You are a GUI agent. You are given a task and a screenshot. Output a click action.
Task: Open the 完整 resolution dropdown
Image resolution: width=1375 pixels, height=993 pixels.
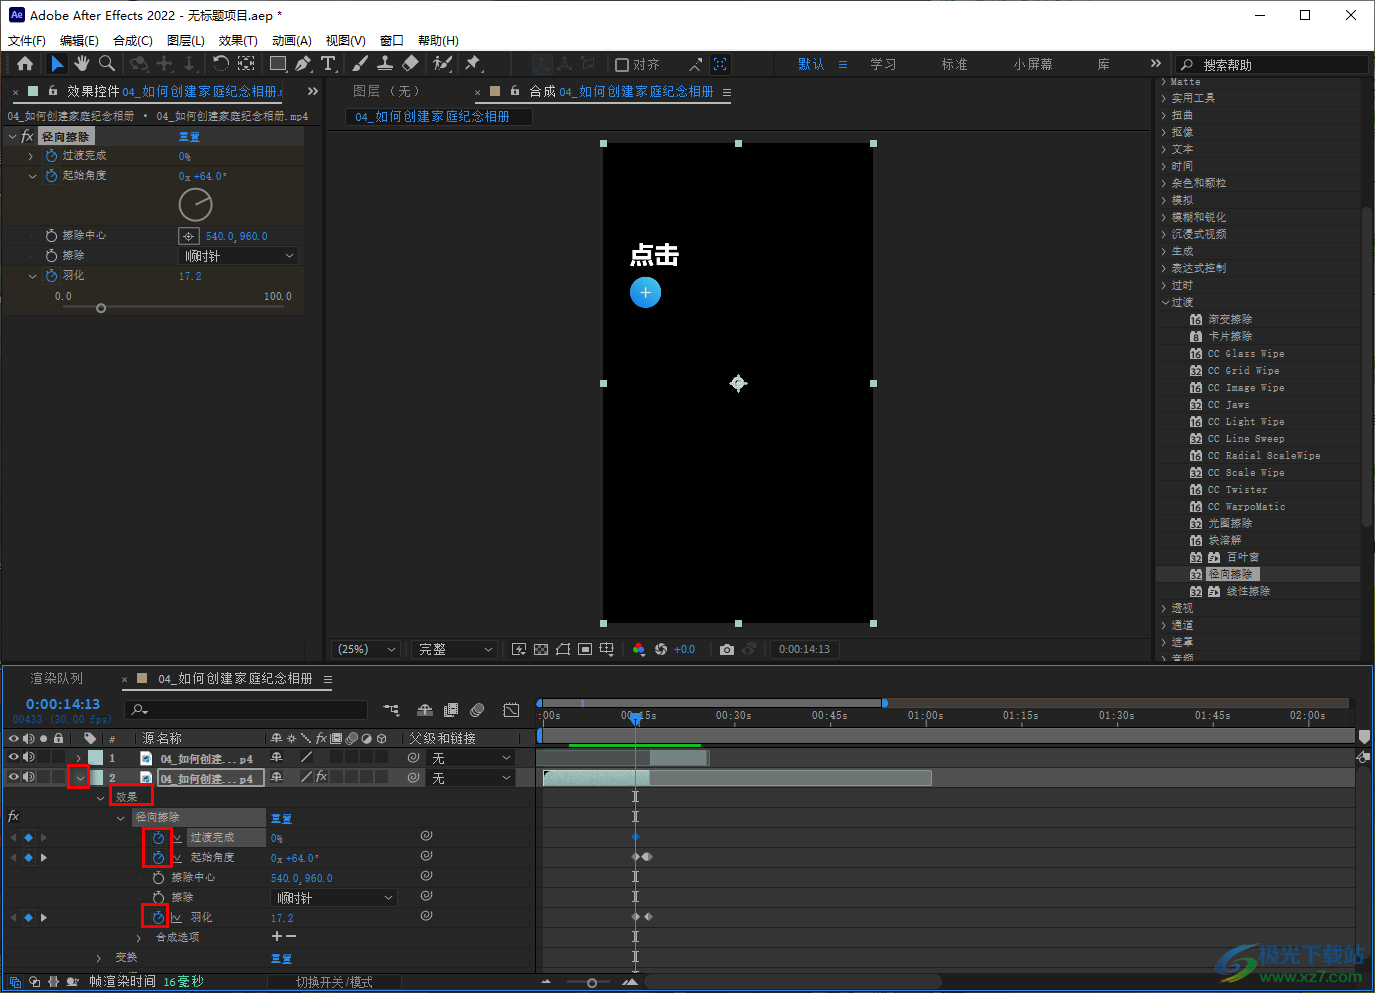tap(455, 649)
